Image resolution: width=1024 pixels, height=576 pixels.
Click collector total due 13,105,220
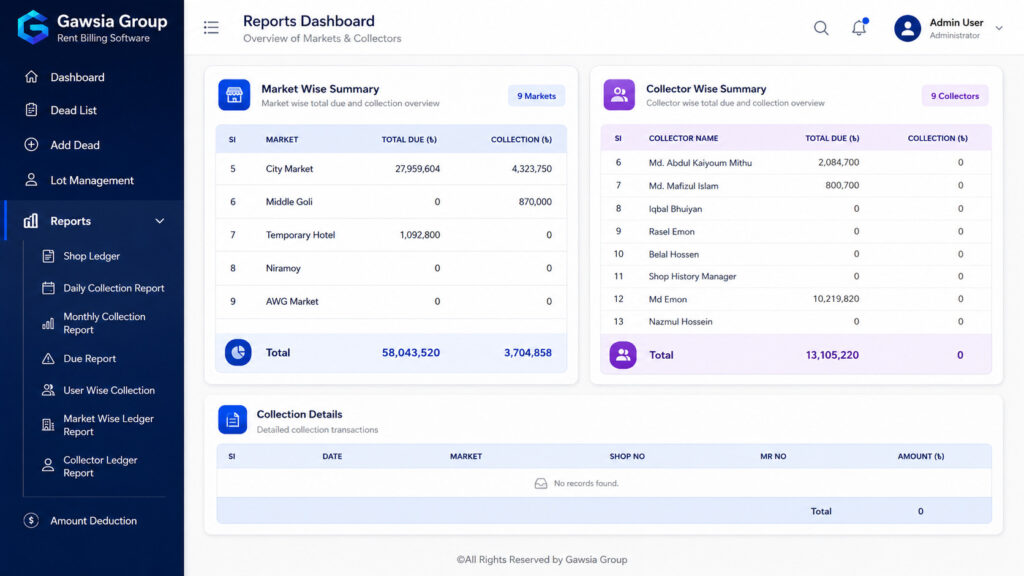coord(832,355)
